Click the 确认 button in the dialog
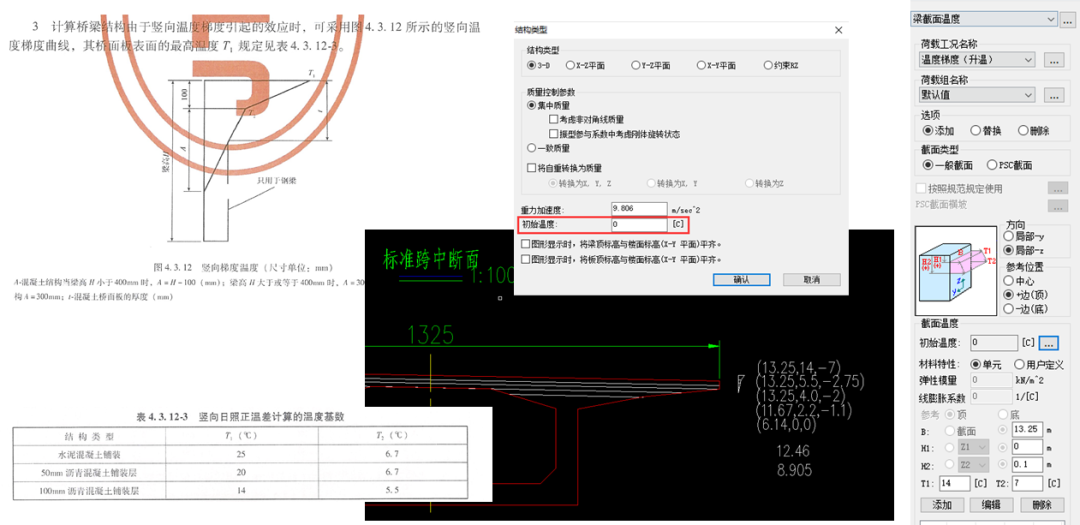The height and width of the screenshot is (525, 1080). [740, 280]
